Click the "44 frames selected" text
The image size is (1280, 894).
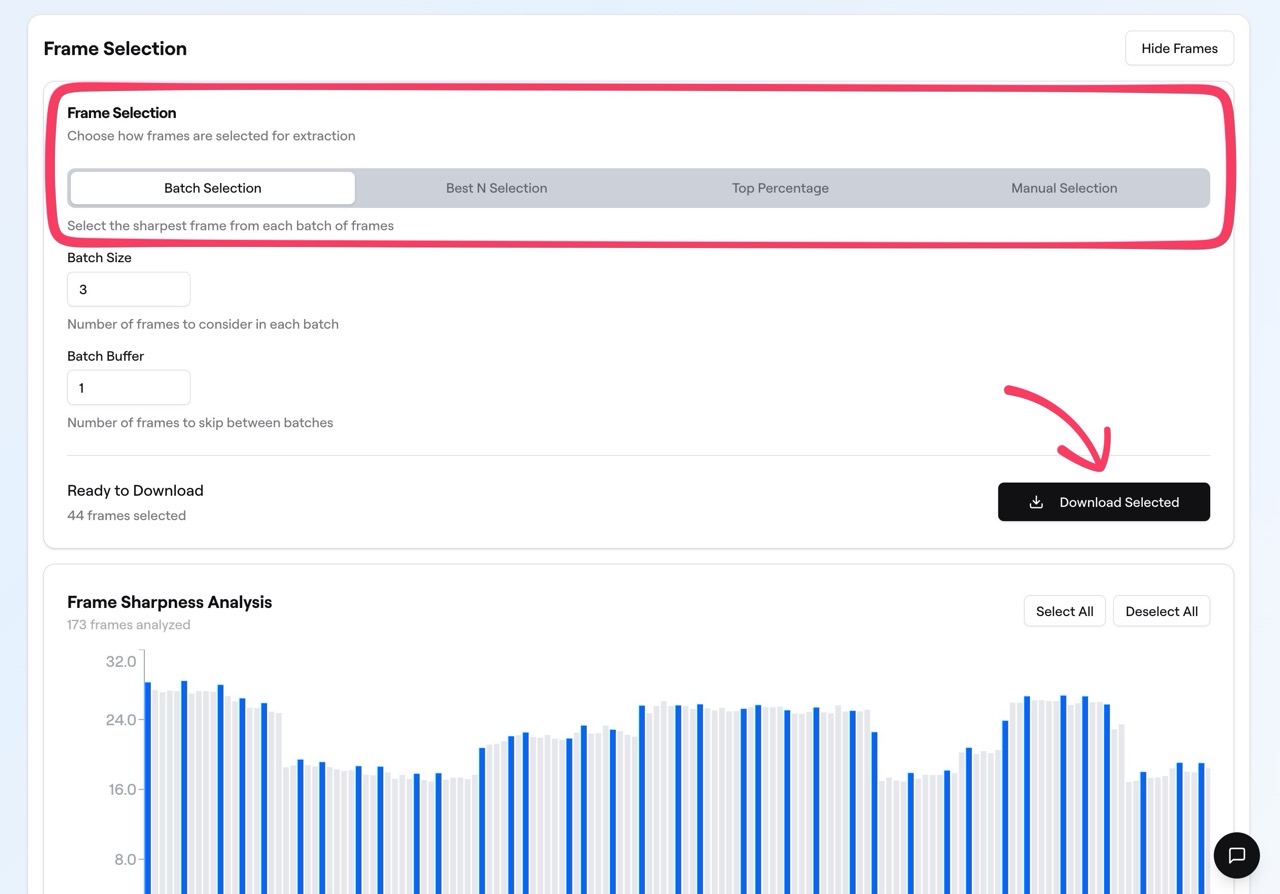126,516
